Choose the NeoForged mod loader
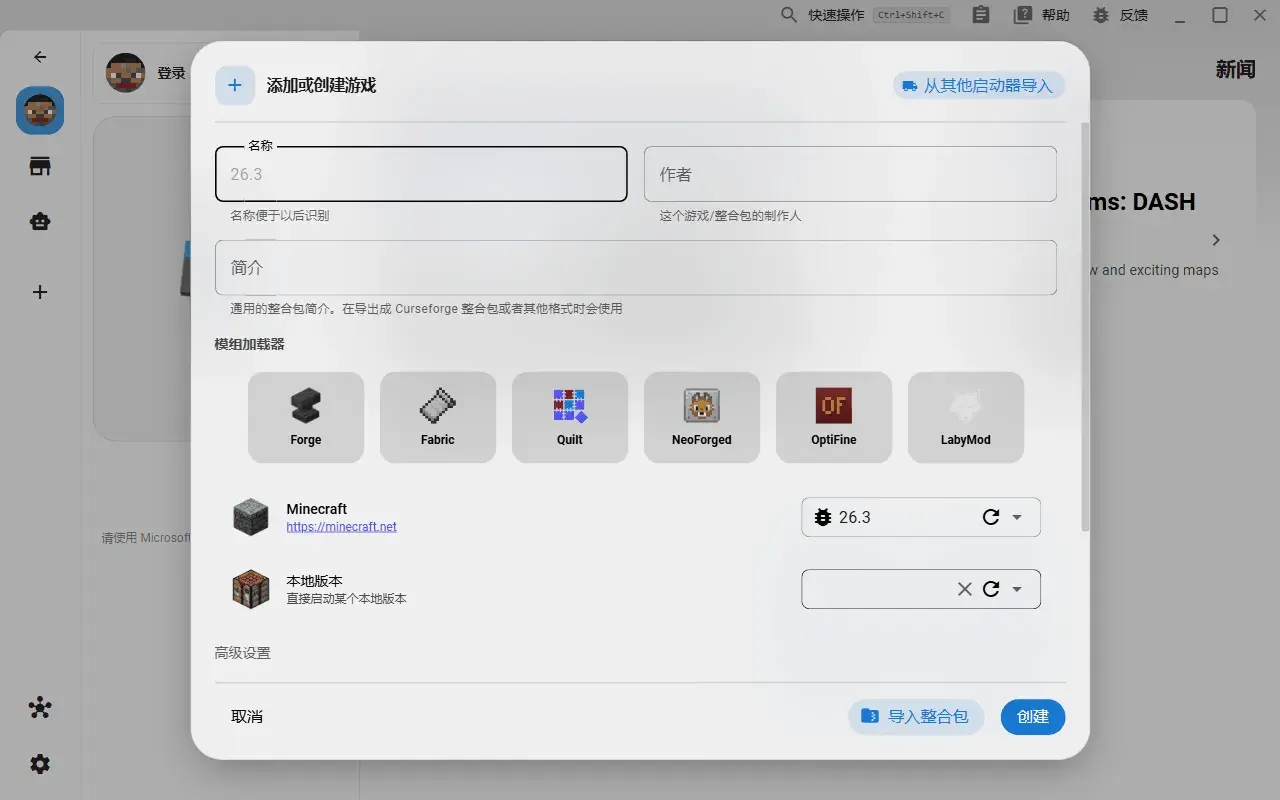Screen dimensions: 1280x800 pyautogui.click(x=702, y=417)
